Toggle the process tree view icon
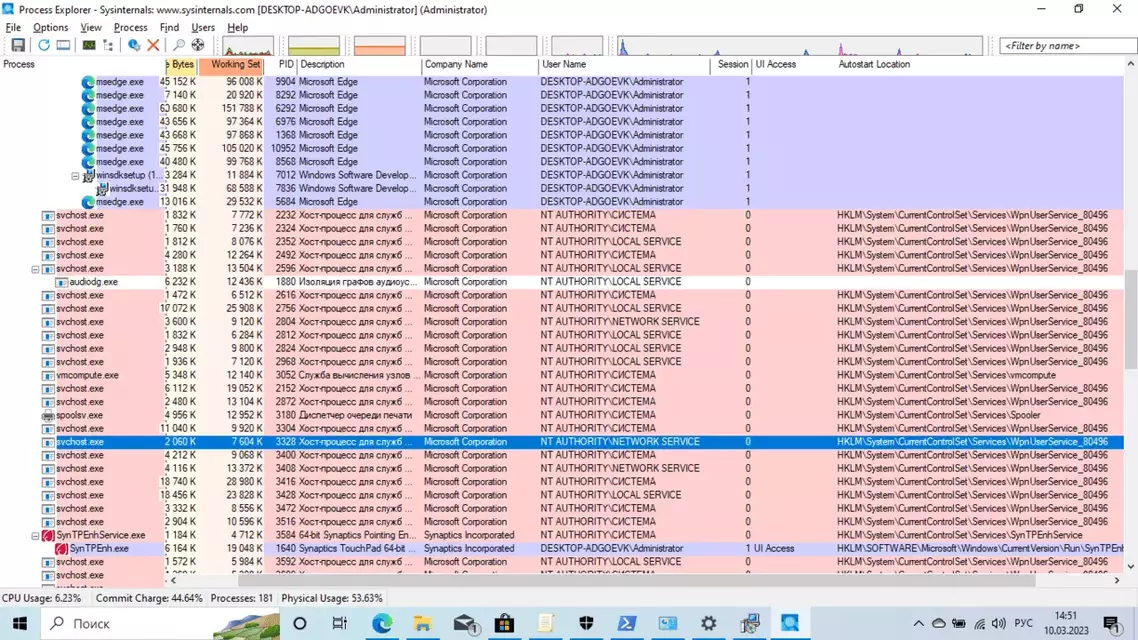Viewport: 1138px width, 640px height. [x=109, y=45]
